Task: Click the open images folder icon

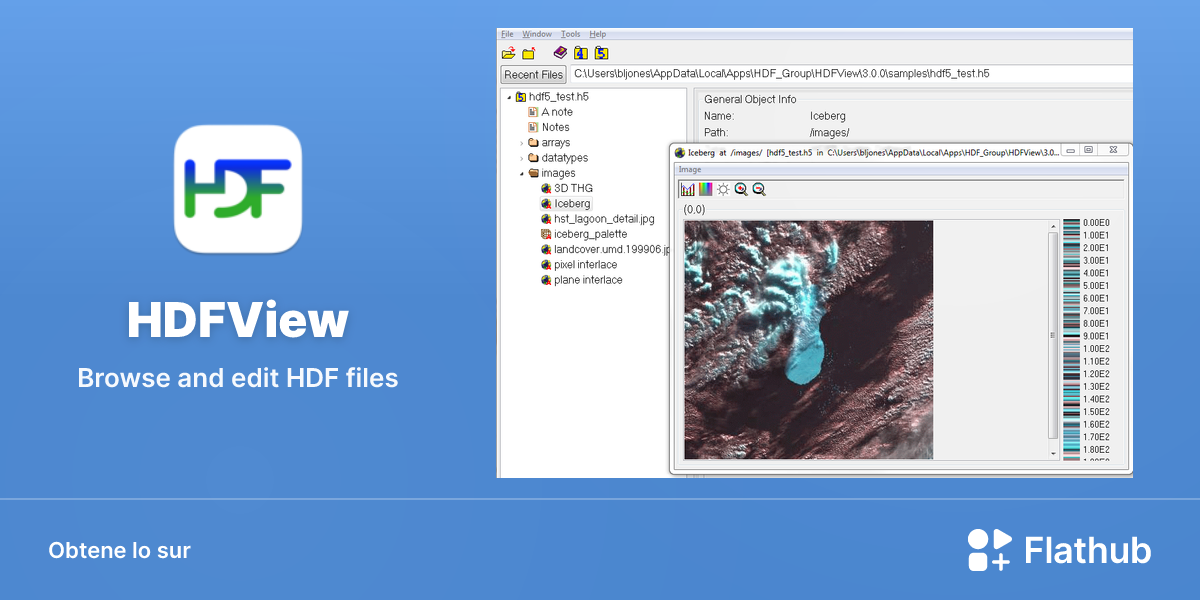Action: (x=533, y=173)
